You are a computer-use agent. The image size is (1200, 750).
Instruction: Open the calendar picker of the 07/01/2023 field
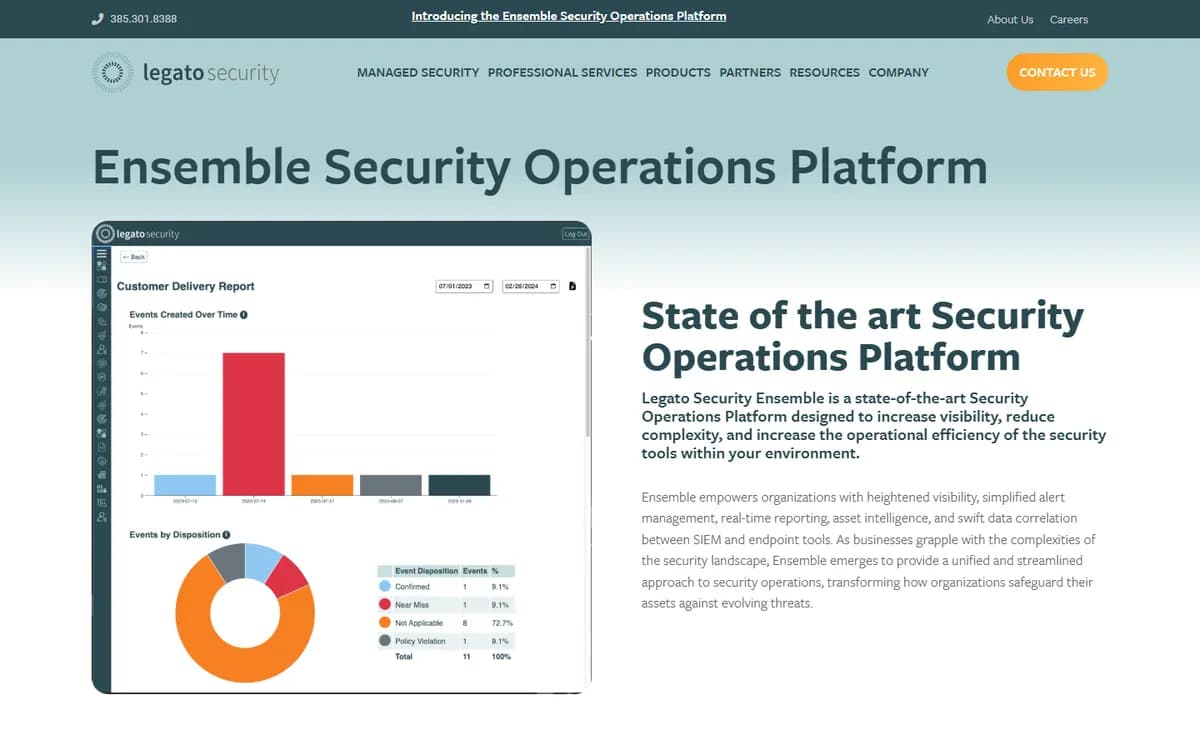tap(487, 286)
